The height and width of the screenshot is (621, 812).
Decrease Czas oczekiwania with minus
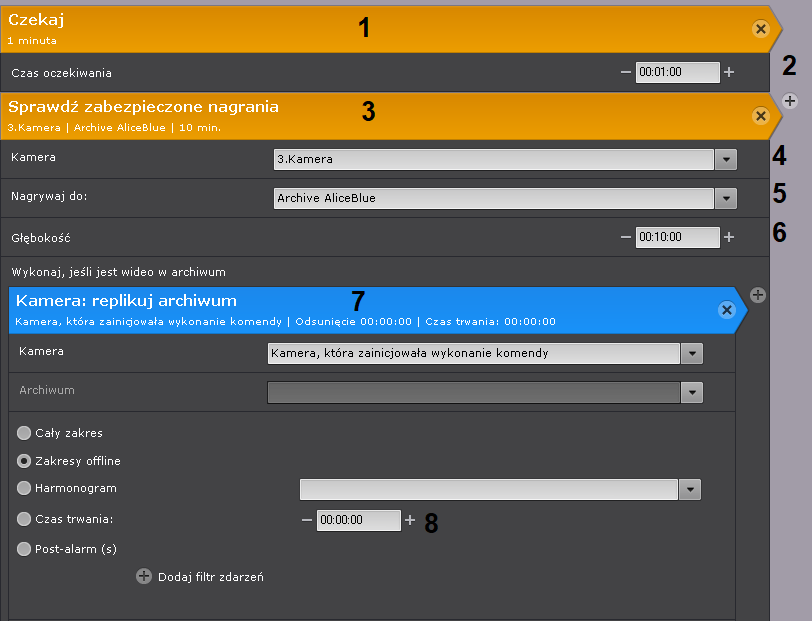[626, 72]
